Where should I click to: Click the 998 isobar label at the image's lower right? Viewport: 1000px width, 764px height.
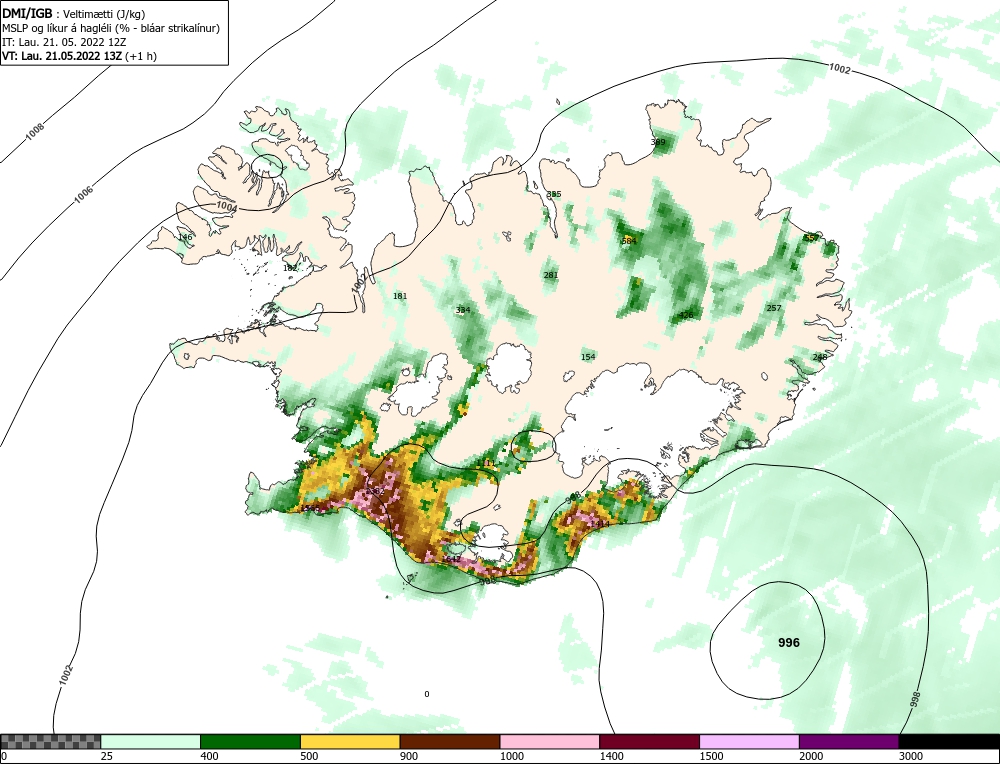pyautogui.click(x=916, y=702)
